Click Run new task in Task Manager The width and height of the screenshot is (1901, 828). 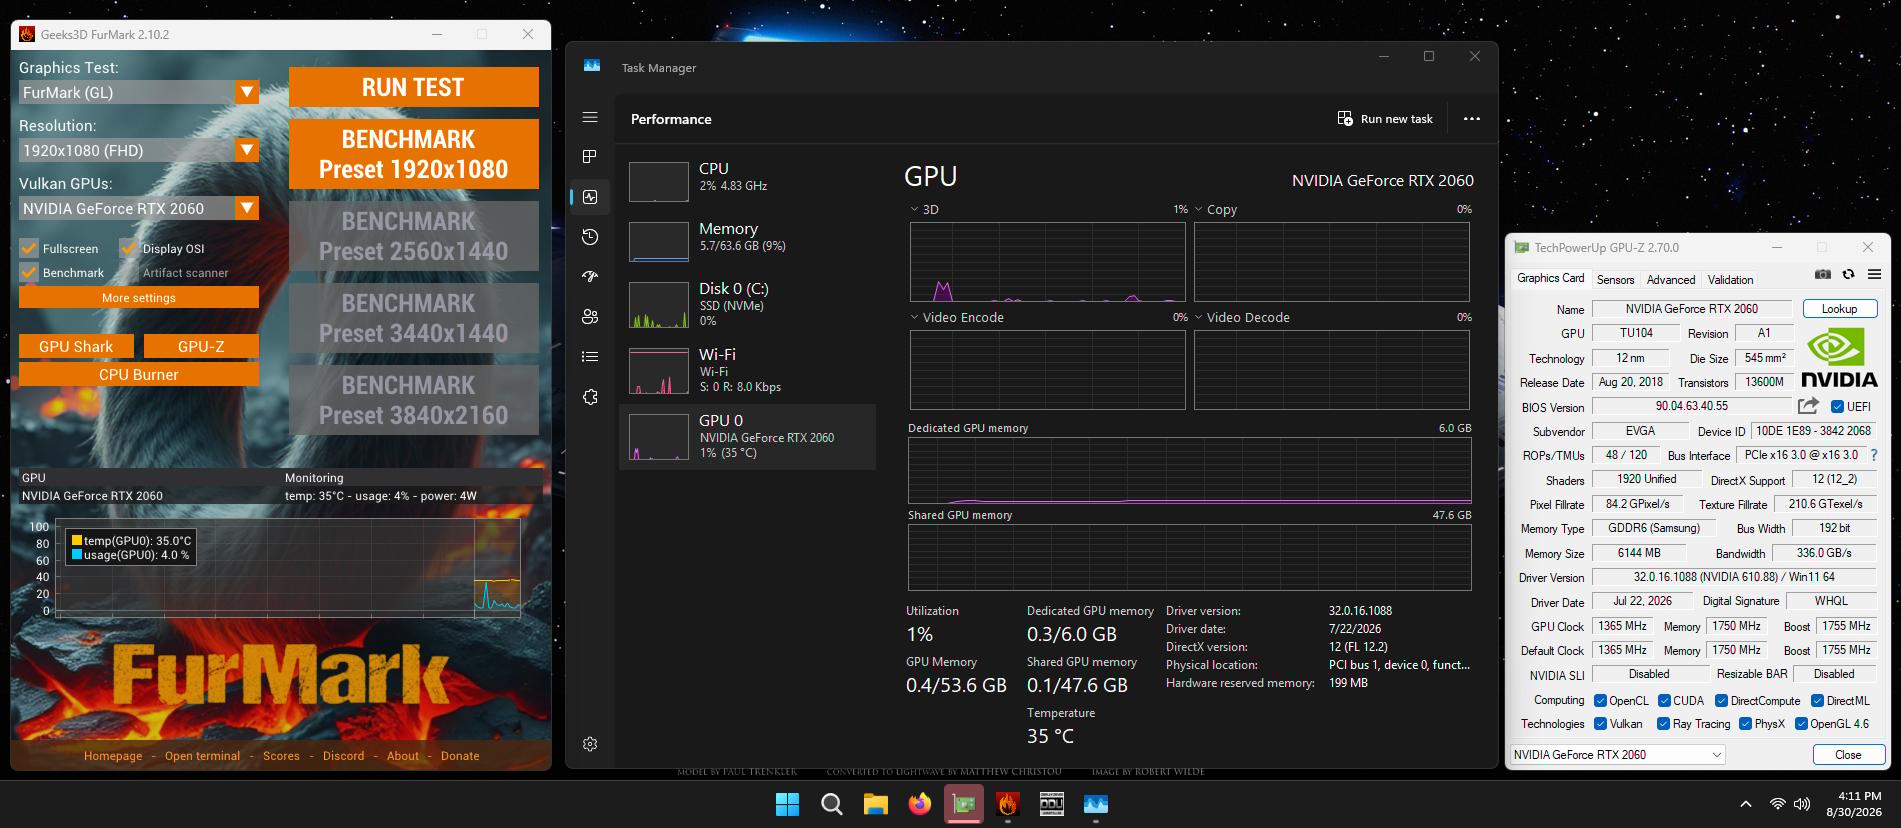1385,119
